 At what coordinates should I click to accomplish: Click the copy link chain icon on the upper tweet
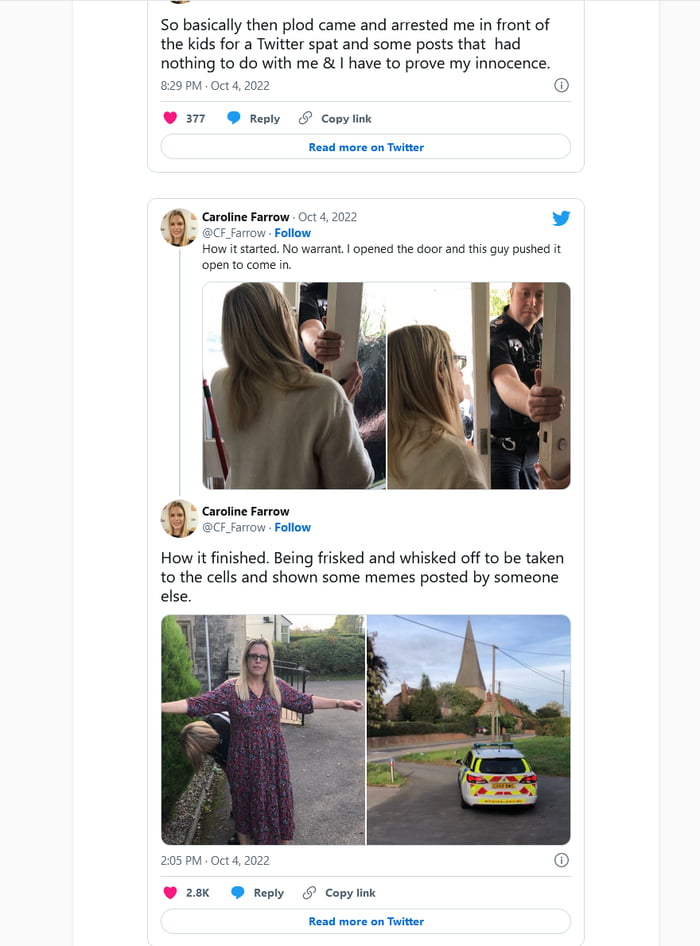click(x=306, y=118)
